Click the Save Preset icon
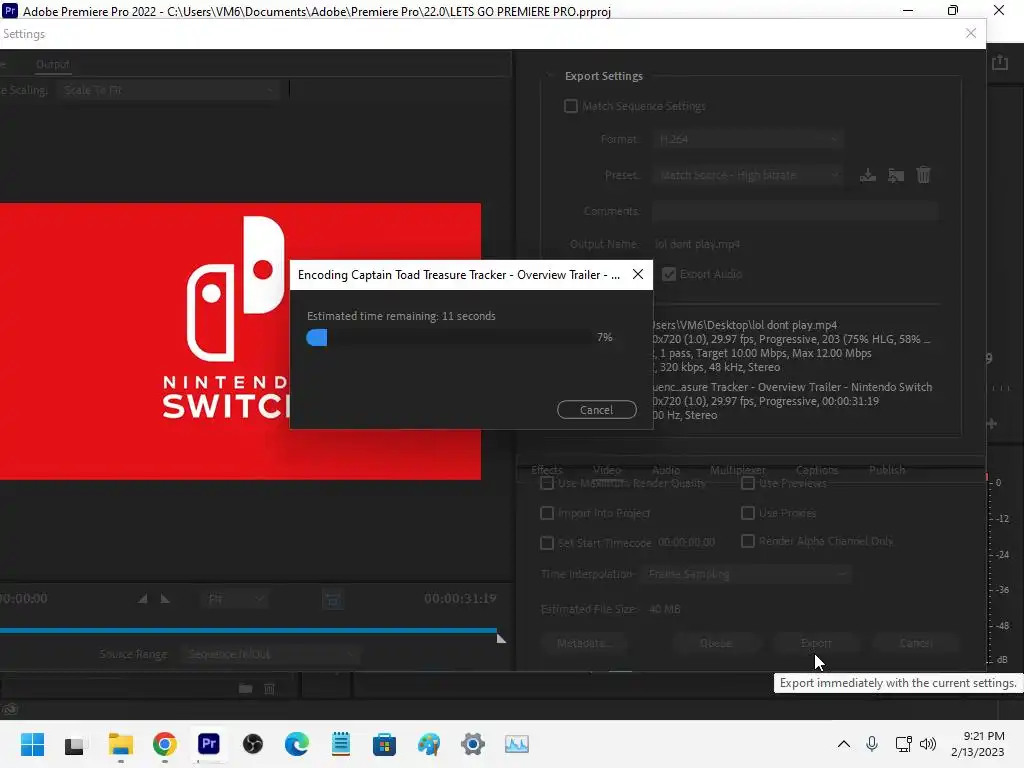This screenshot has width=1024, height=768. tap(867, 175)
